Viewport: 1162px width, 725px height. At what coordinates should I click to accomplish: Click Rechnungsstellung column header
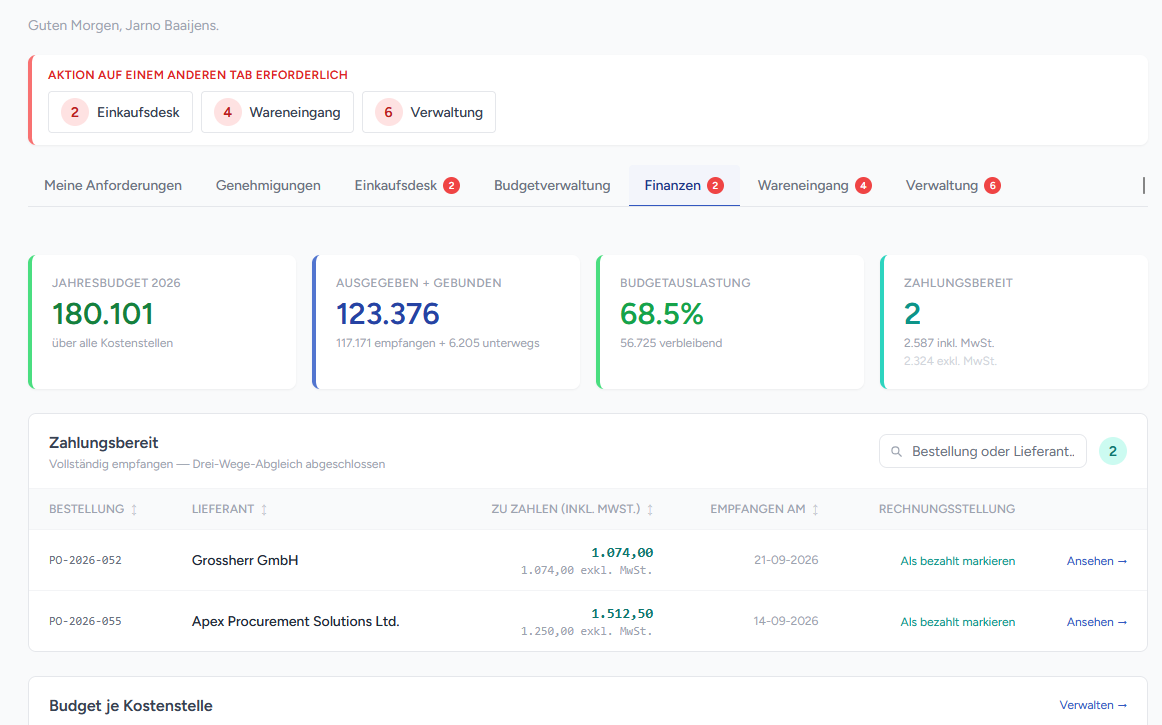(x=947, y=509)
